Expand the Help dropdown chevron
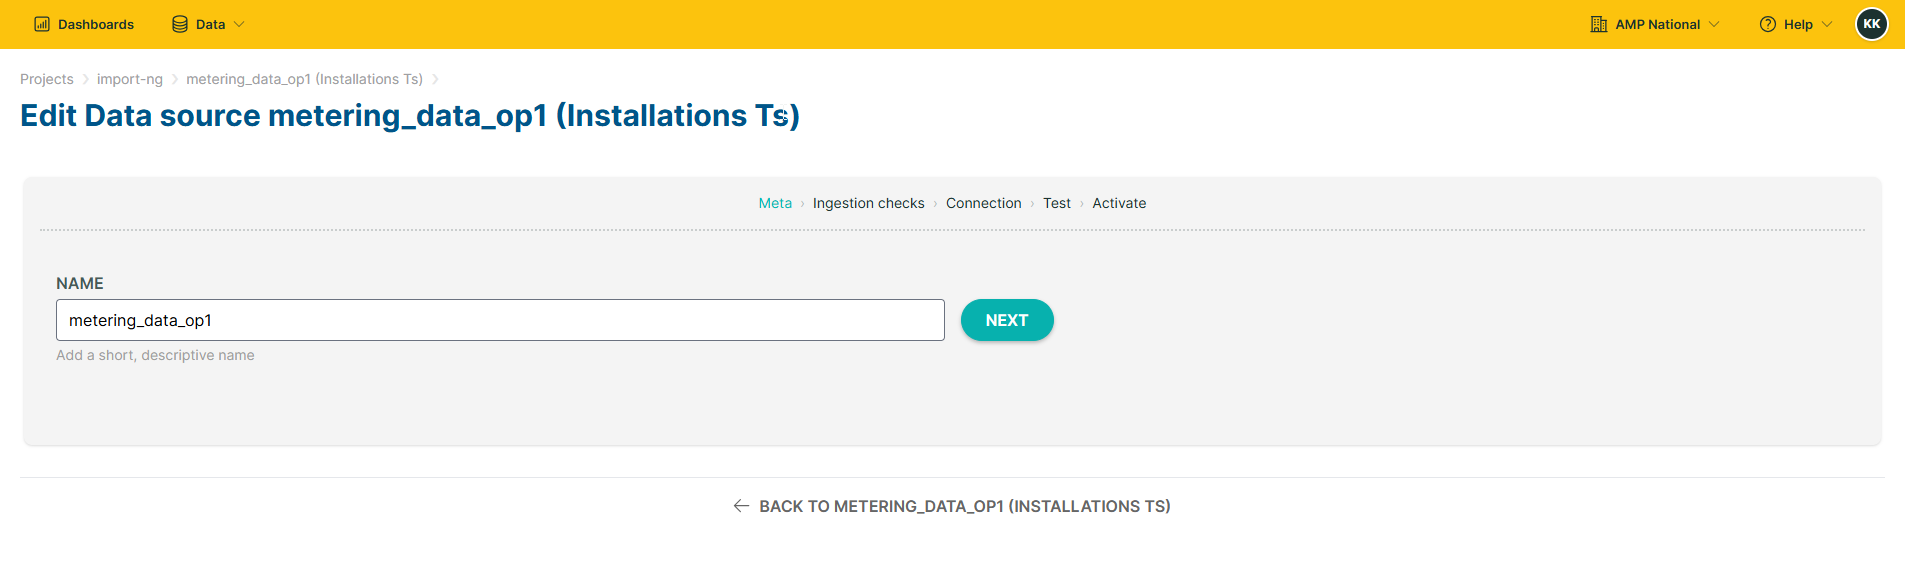The image size is (1905, 571). click(x=1827, y=24)
